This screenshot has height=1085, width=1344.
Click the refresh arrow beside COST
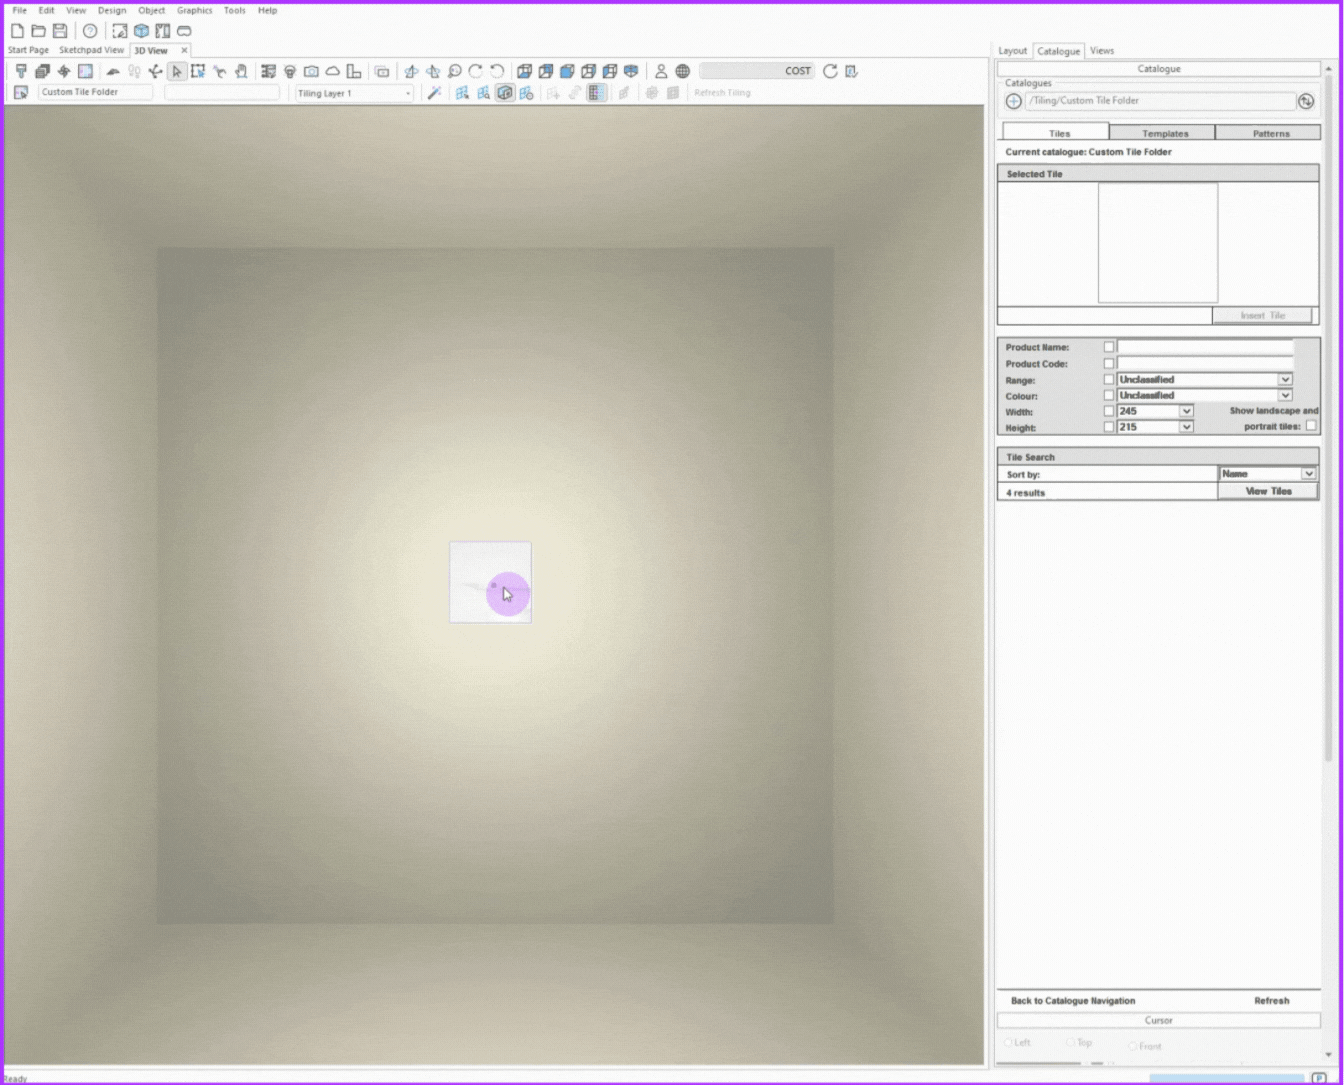coord(830,71)
